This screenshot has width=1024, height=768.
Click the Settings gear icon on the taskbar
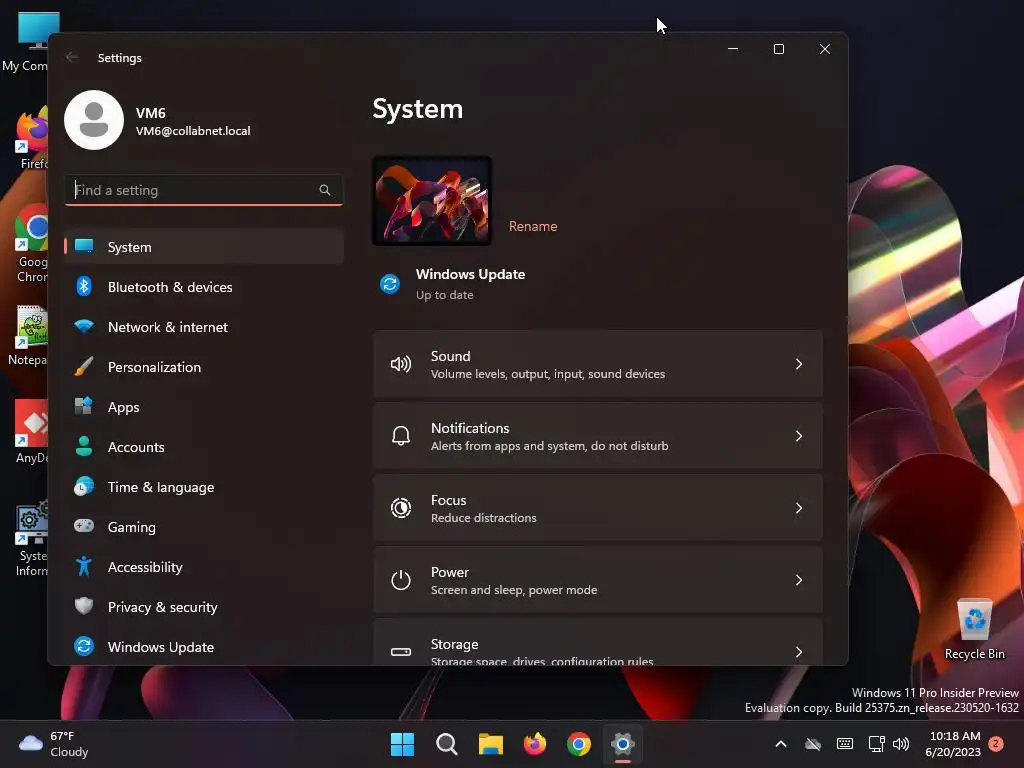623,744
